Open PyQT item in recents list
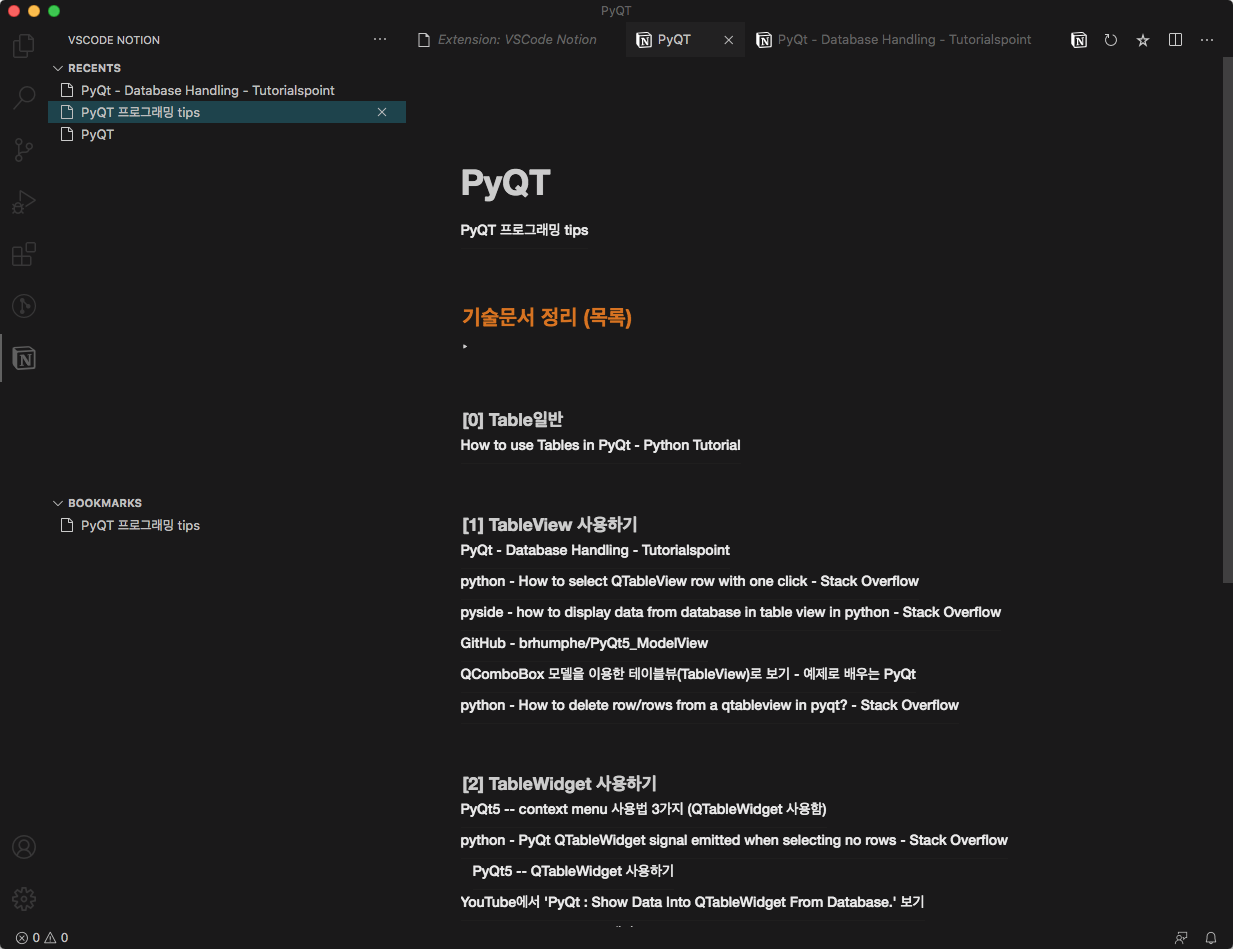Image resolution: width=1233 pixels, height=949 pixels. [x=227, y=134]
